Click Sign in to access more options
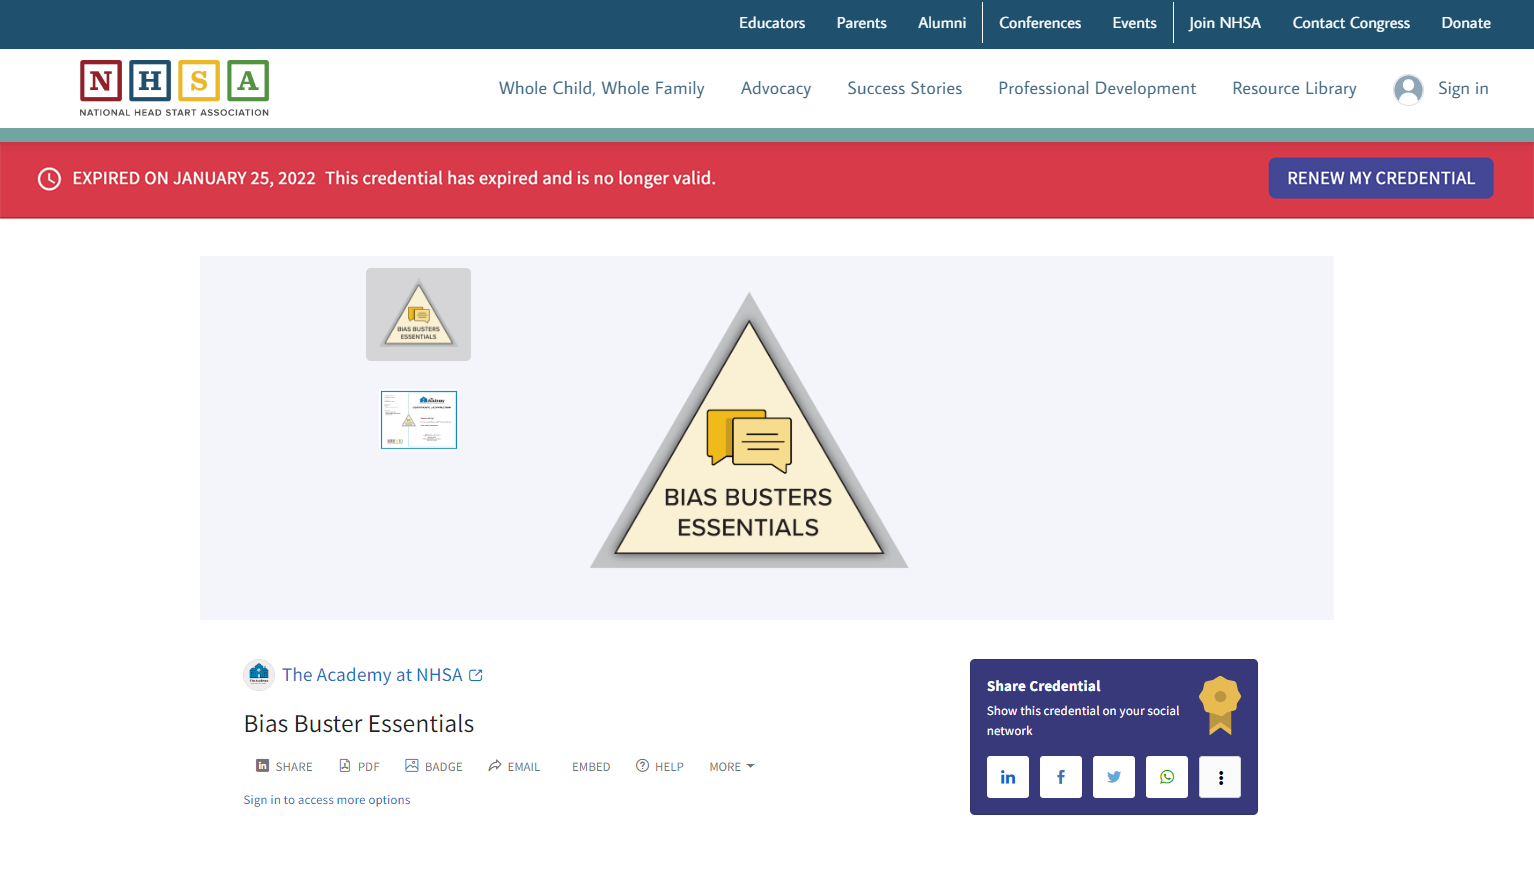Screen dimensions: 1534x870 pos(326,799)
